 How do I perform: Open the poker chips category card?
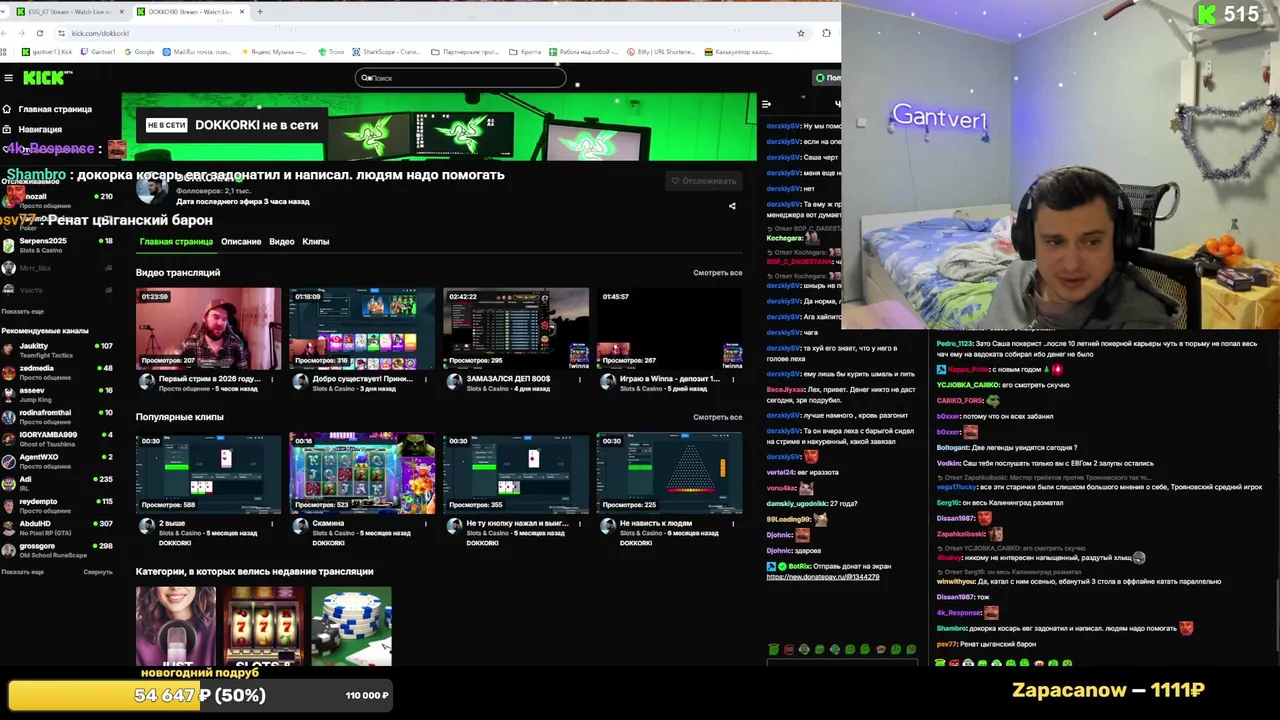351,627
